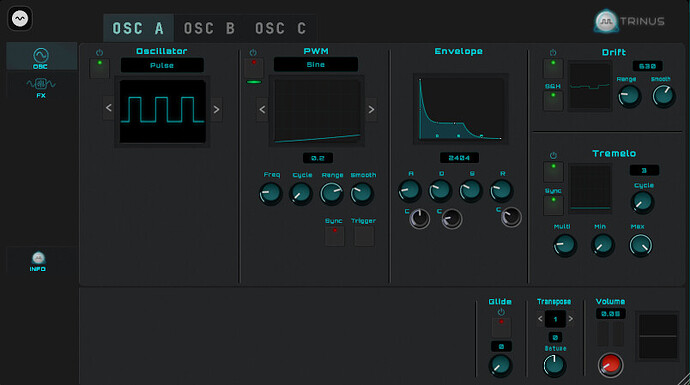
Task: Click the Tremelo Multi knob
Action: (x=565, y=245)
